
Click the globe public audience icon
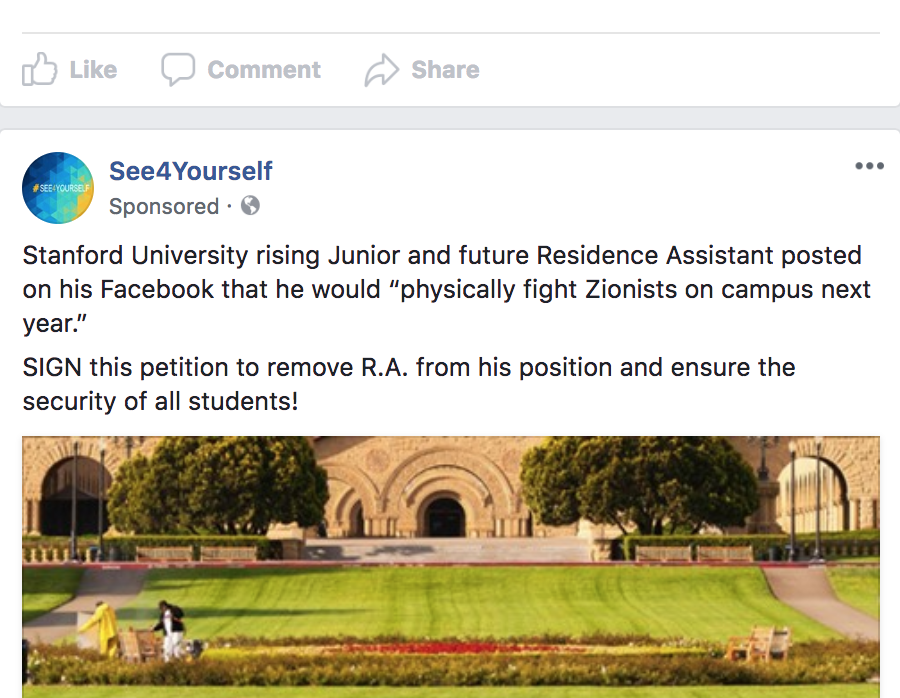point(251,206)
